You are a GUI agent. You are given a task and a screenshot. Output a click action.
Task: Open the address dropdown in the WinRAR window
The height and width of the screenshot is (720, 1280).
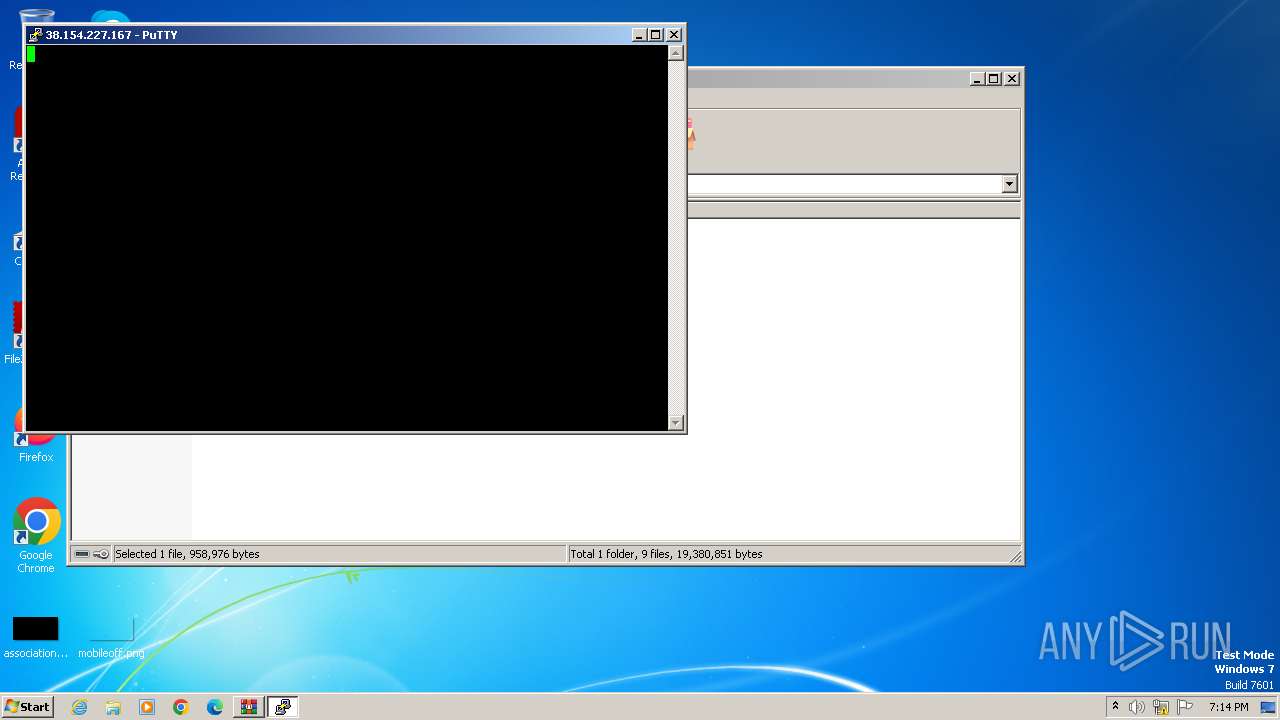tap(1009, 184)
